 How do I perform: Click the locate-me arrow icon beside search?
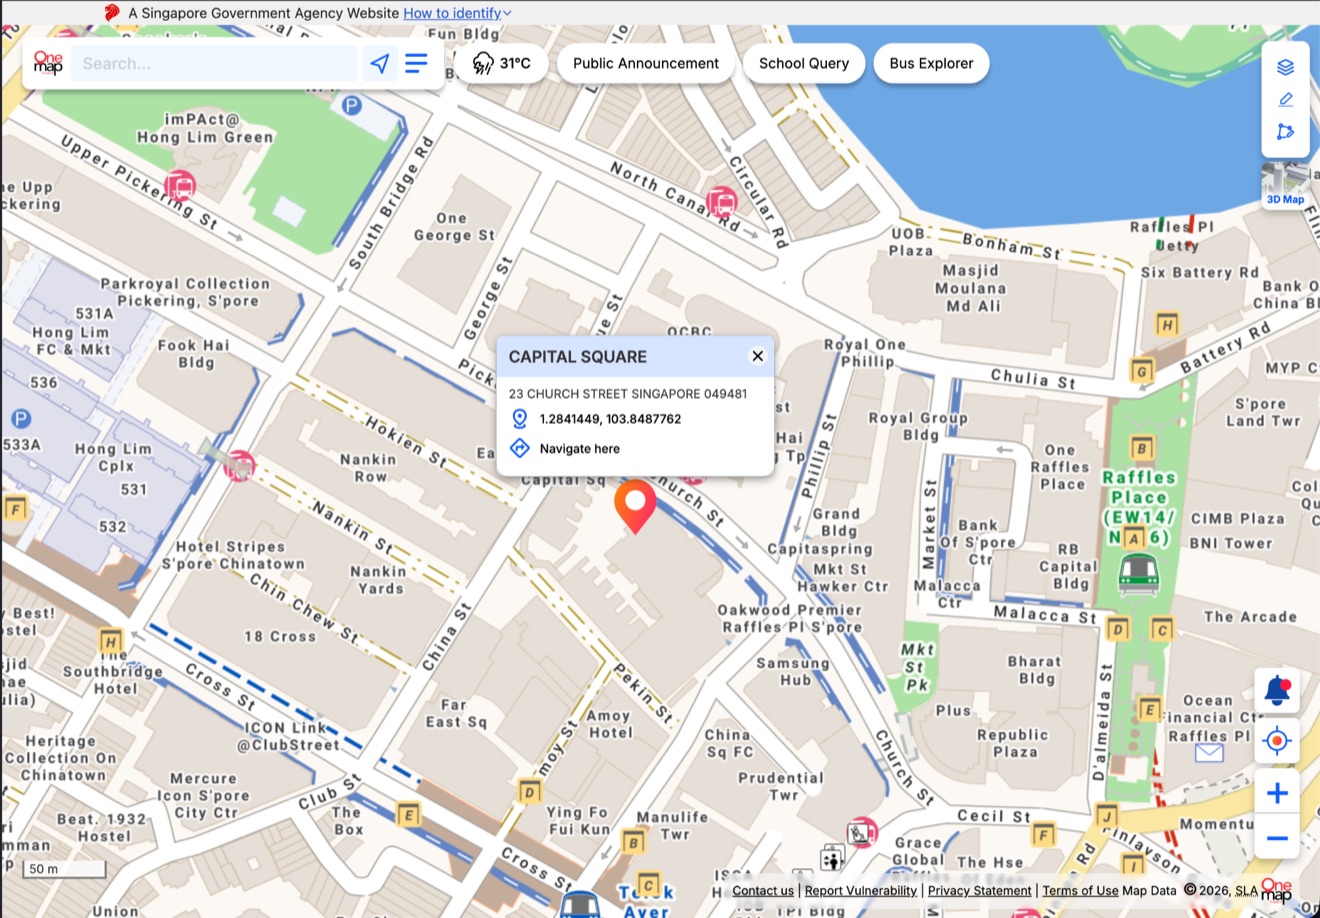[x=380, y=63]
